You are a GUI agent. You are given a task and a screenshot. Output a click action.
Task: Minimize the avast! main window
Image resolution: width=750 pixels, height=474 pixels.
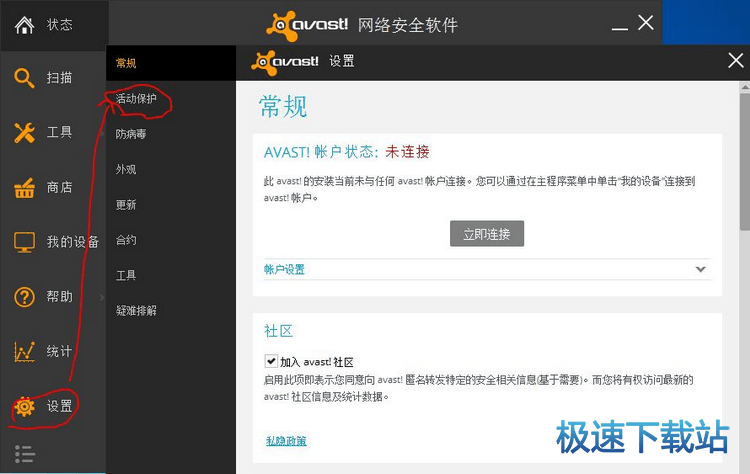[619, 29]
